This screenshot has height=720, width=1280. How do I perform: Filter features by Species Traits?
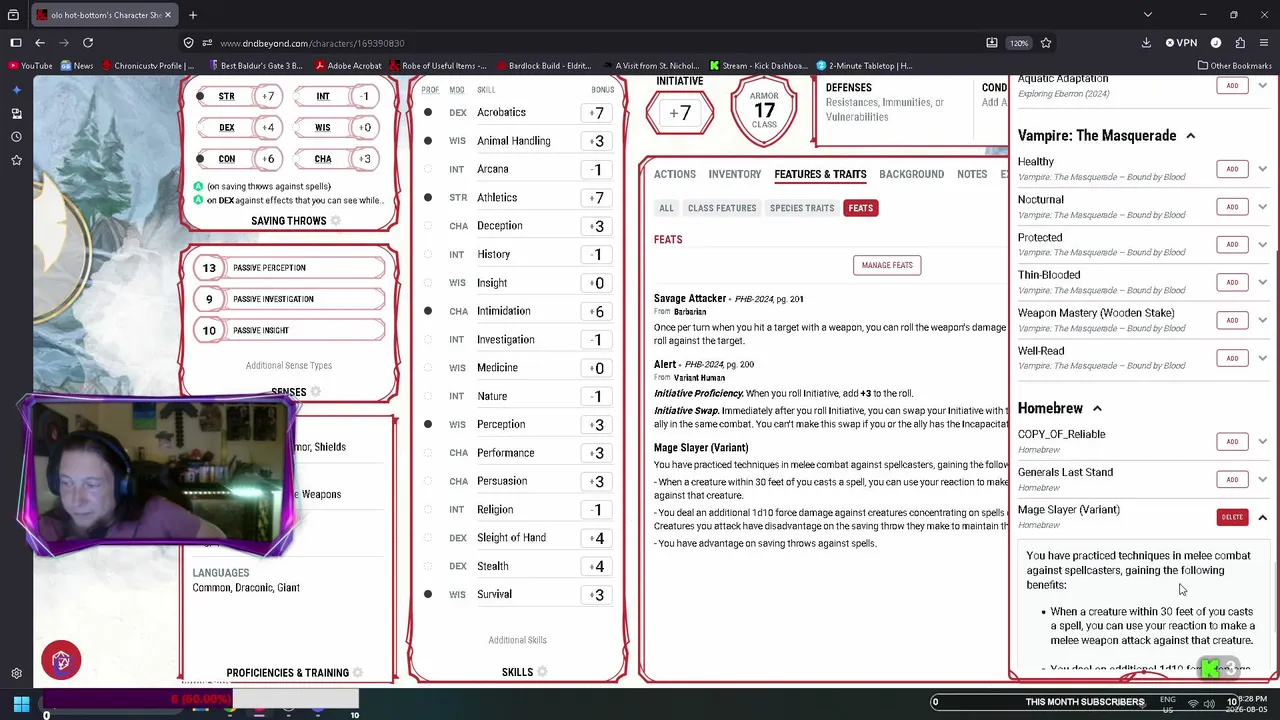pyautogui.click(x=802, y=208)
